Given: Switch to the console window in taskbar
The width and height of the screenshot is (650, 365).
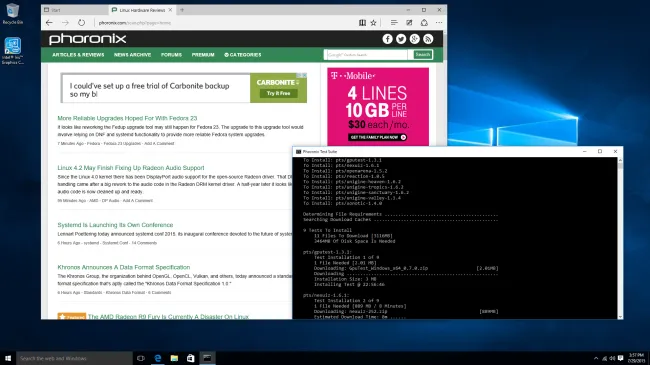Looking at the screenshot, I should 207,358.
